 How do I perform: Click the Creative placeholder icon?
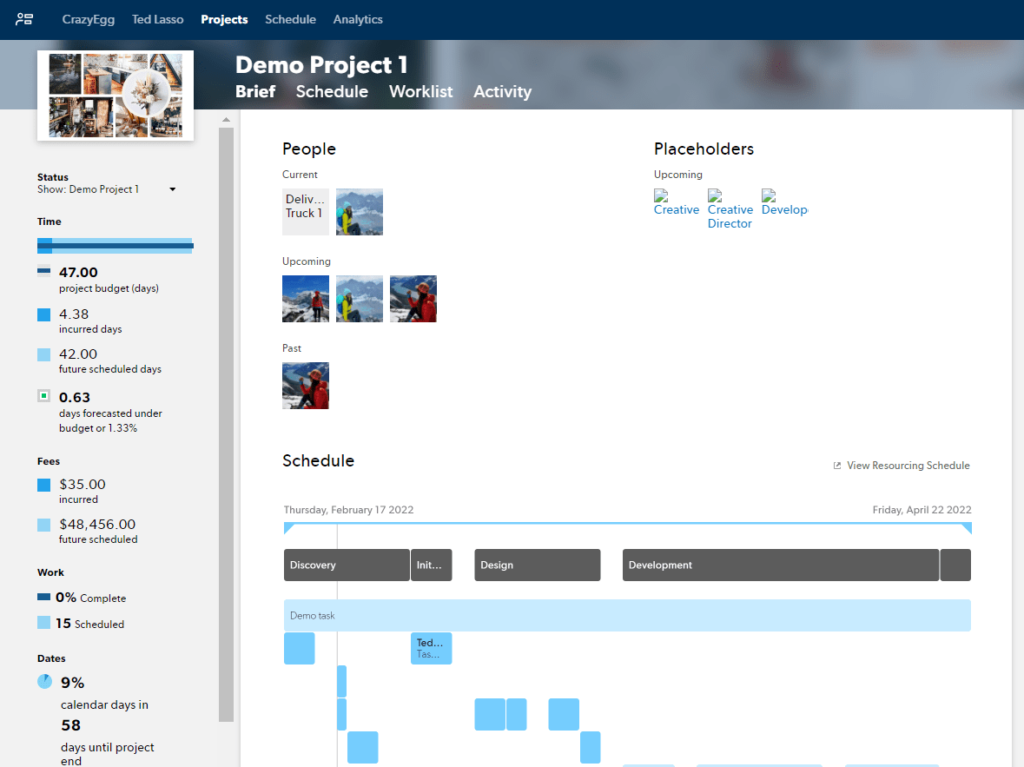pyautogui.click(x=661, y=196)
